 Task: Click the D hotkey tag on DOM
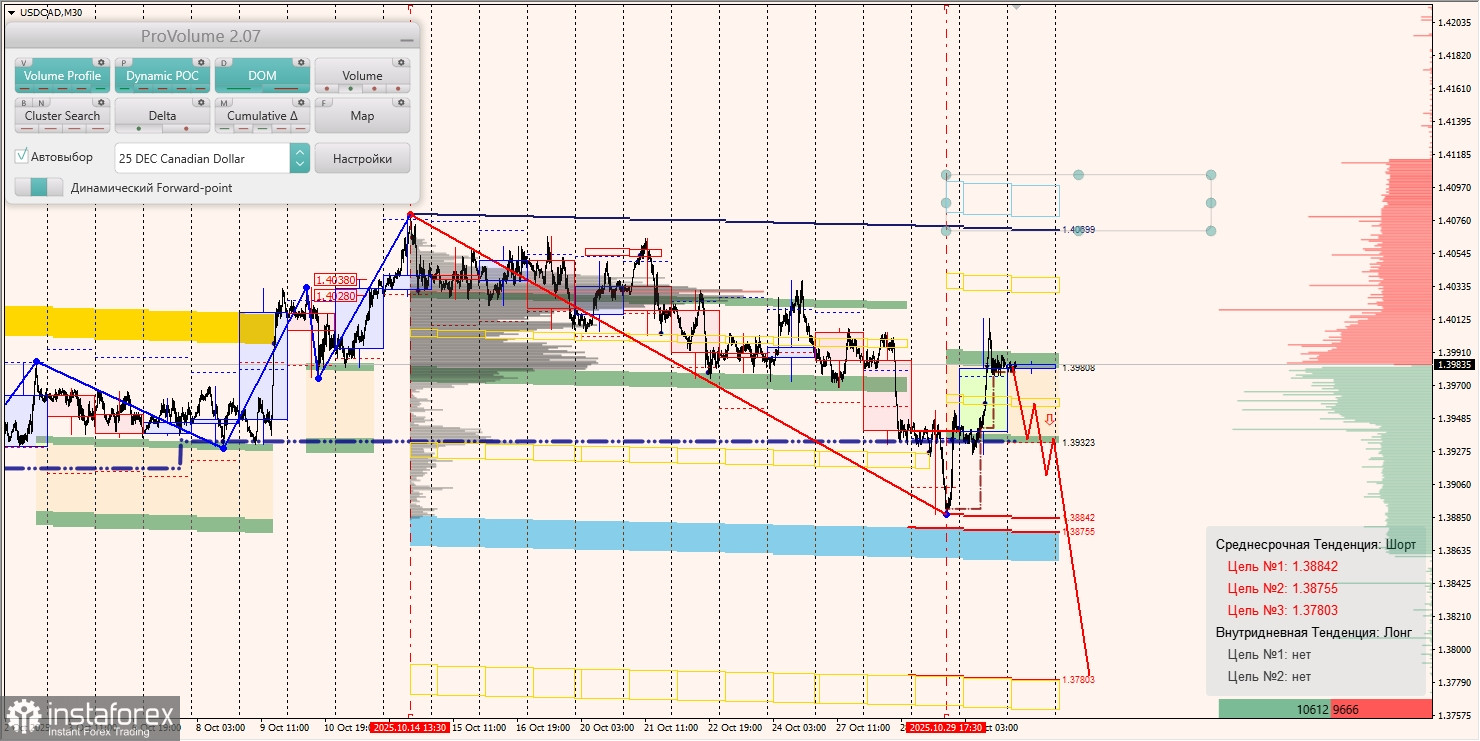click(225, 62)
